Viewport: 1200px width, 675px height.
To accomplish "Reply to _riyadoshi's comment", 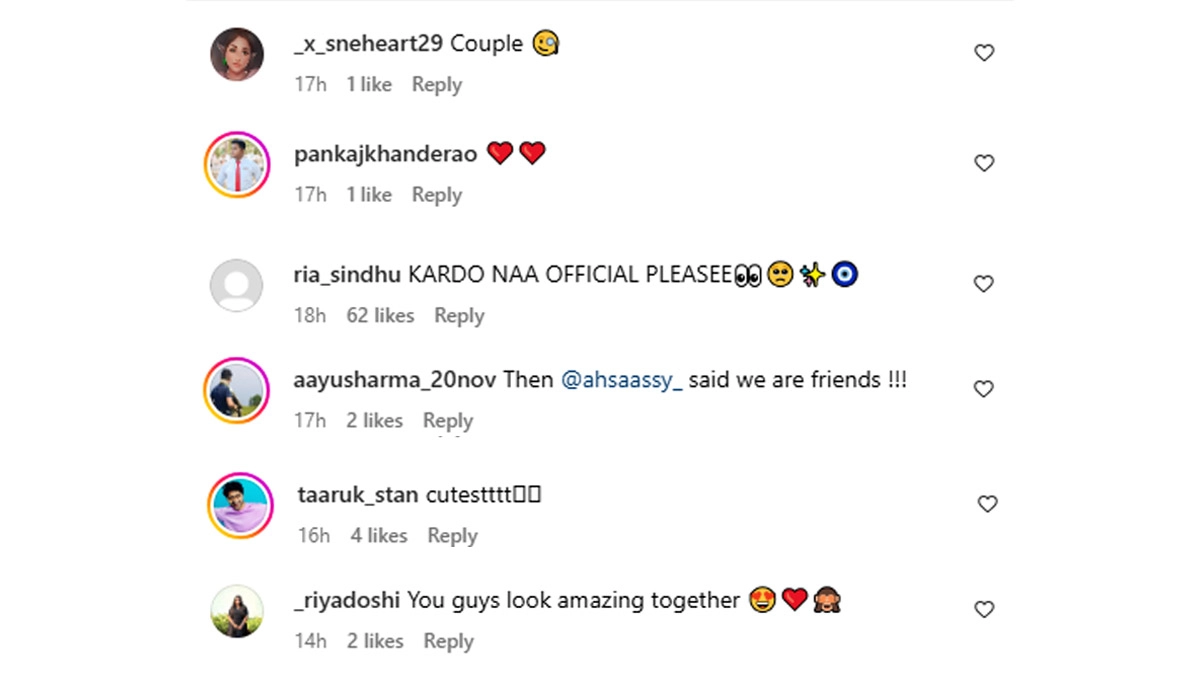I will [x=448, y=641].
